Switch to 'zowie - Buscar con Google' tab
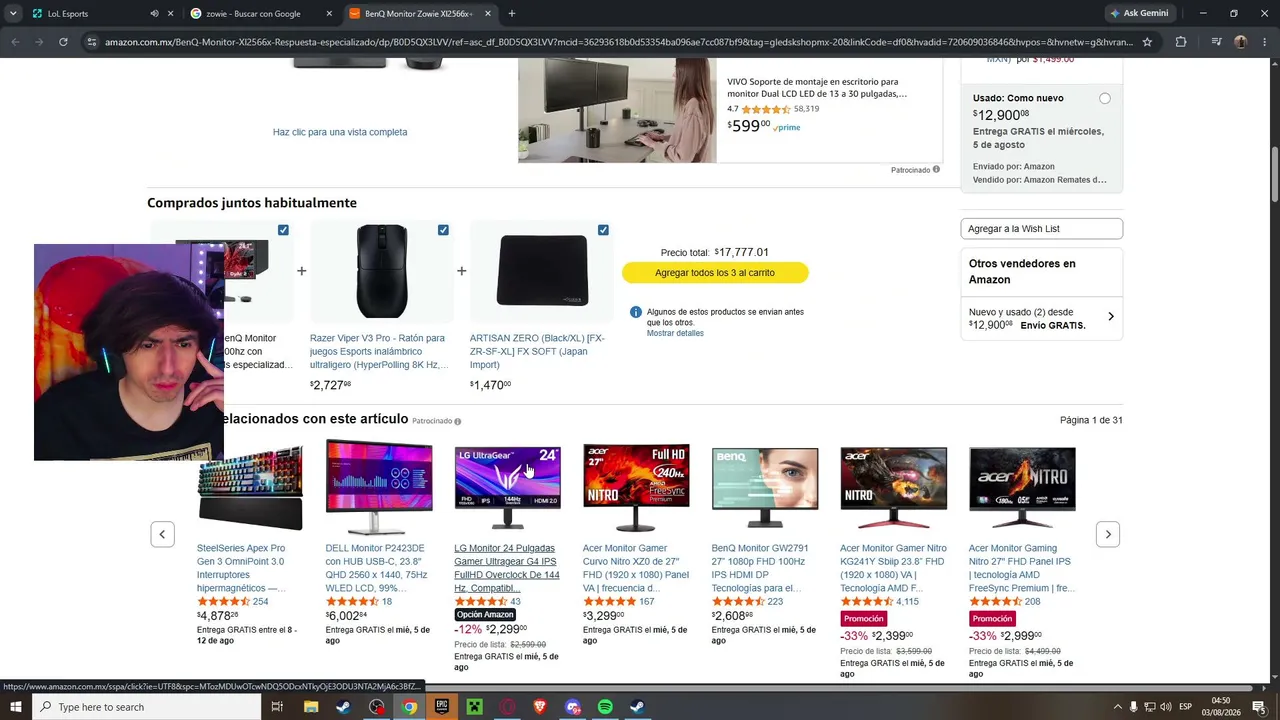Viewport: 1280px width, 720px height. pos(262,14)
